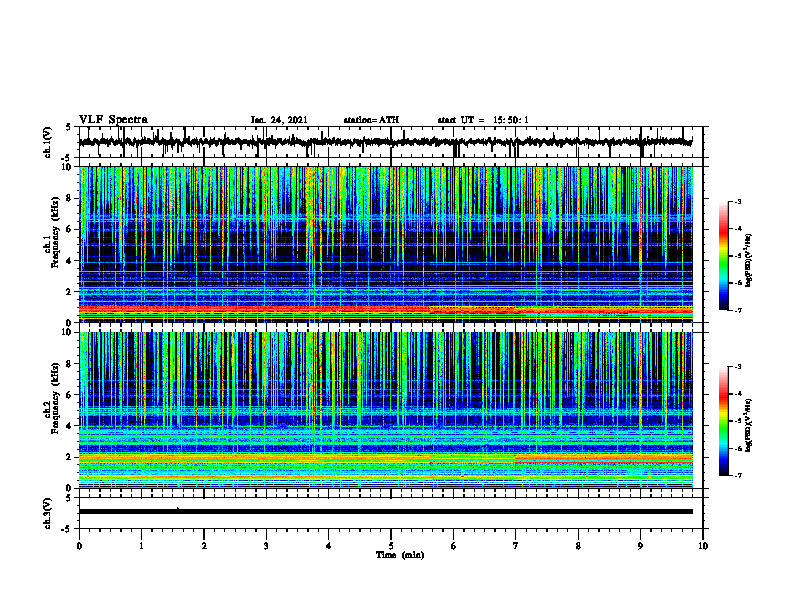Screen dimensions: 792x612
Task: Click the log(PSD) label beside ch.1 color bar
Action: coord(749,259)
